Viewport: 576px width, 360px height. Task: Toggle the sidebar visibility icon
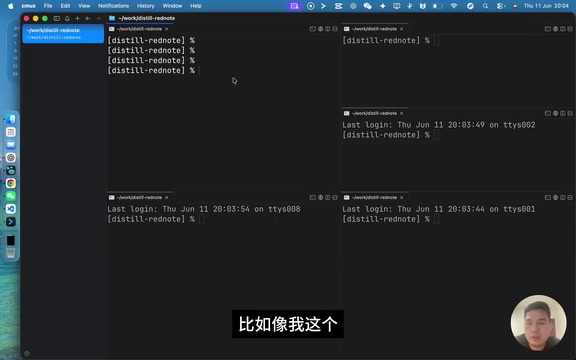(57, 18)
